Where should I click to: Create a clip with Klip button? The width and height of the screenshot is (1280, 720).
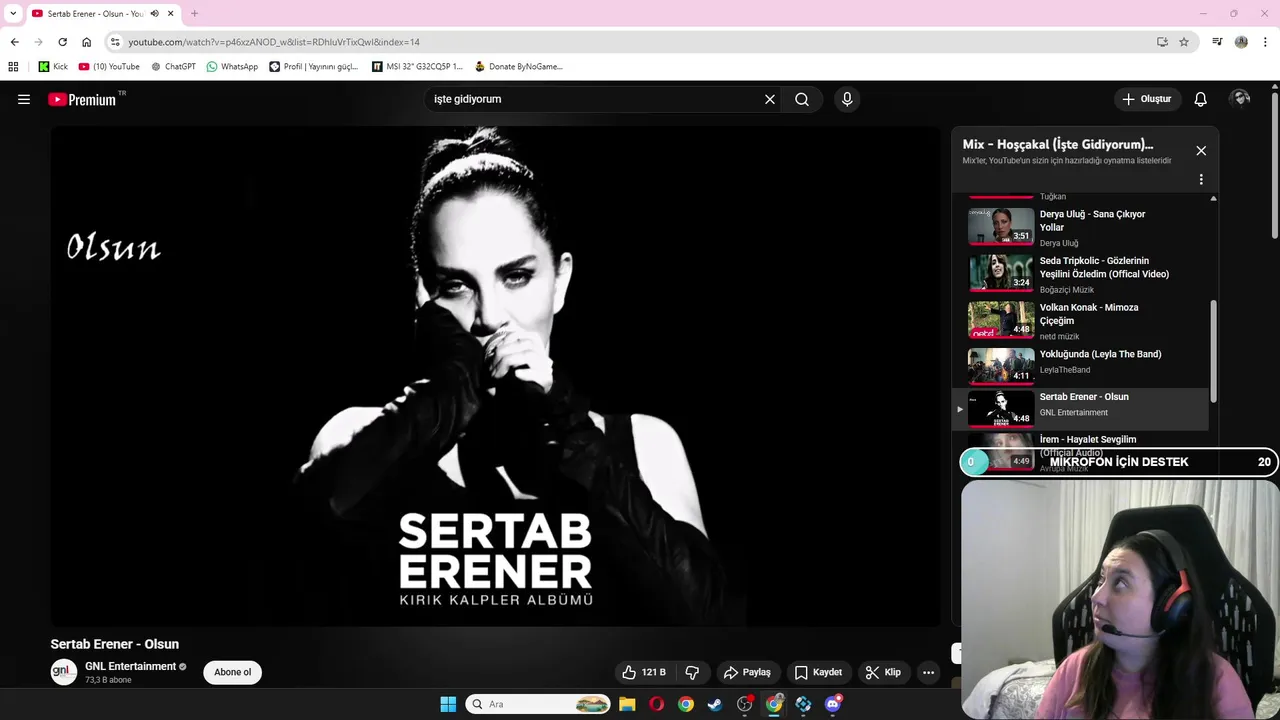pos(883,672)
